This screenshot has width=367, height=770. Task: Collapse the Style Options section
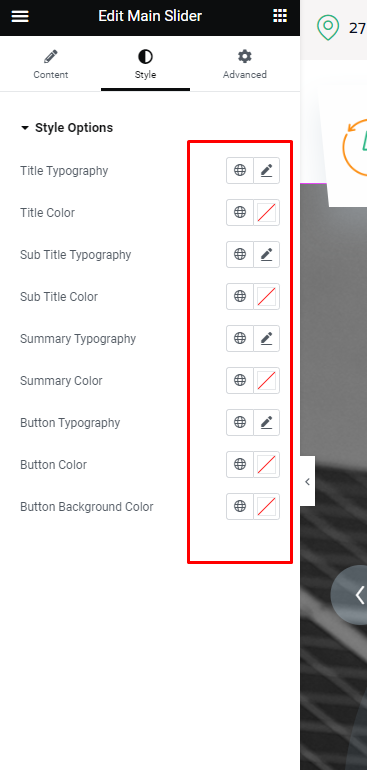click(x=66, y=128)
